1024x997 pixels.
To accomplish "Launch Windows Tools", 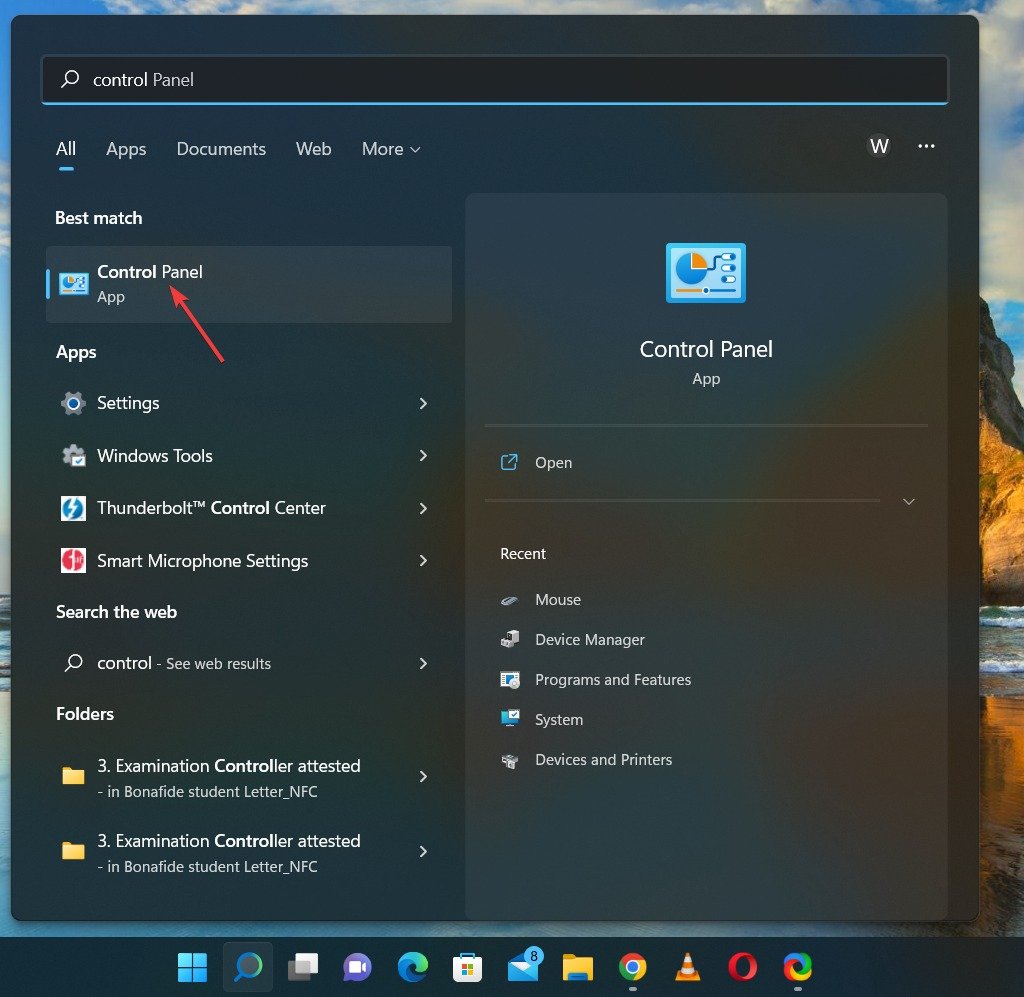I will point(155,455).
